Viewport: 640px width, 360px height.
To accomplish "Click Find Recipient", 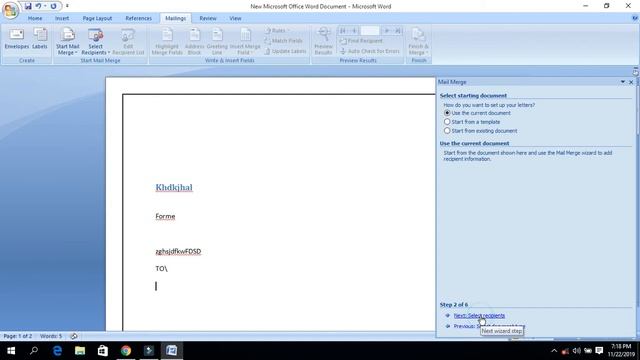I will [x=361, y=41].
